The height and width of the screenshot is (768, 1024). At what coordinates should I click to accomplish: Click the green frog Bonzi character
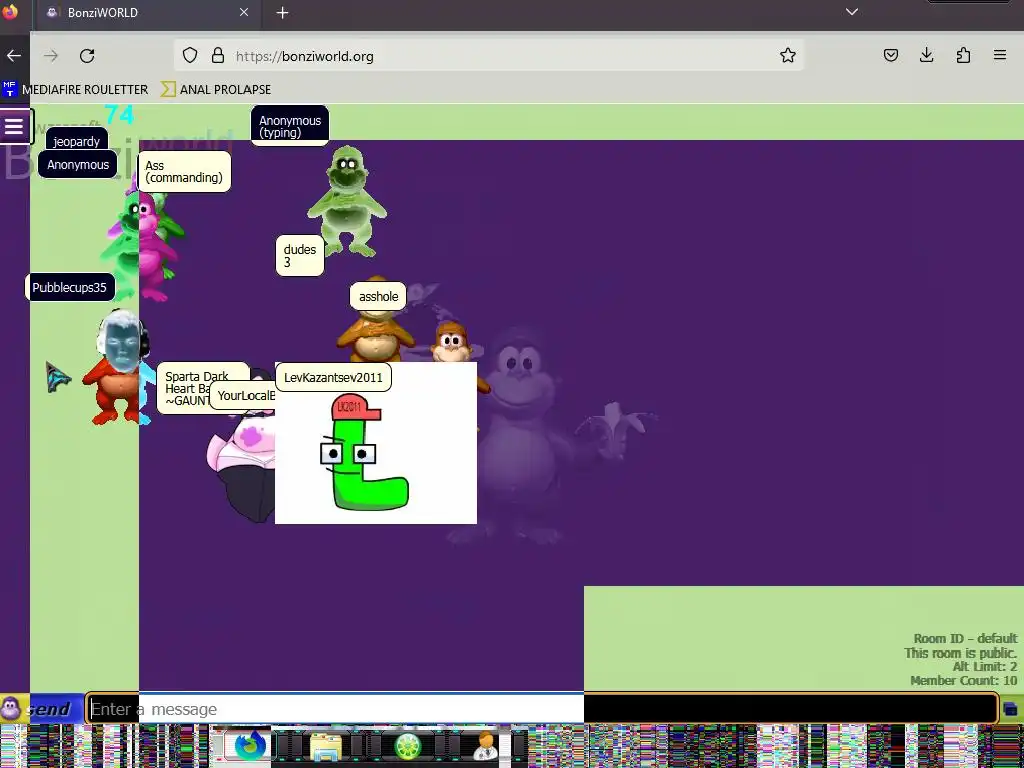347,201
